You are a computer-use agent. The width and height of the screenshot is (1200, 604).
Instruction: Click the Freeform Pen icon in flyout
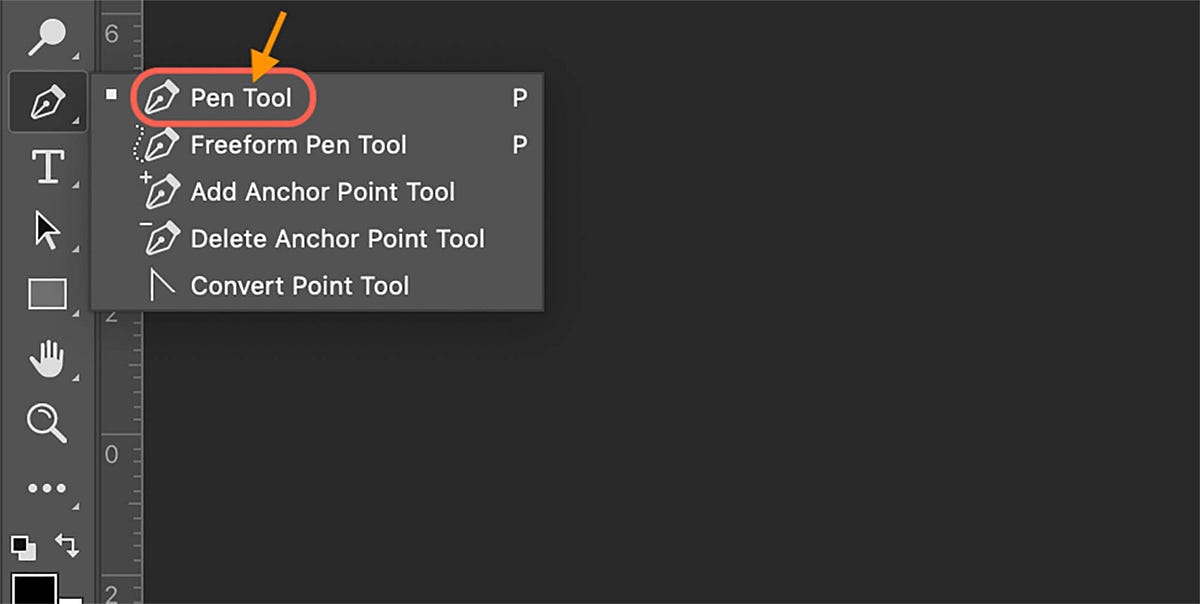pyautogui.click(x=156, y=145)
